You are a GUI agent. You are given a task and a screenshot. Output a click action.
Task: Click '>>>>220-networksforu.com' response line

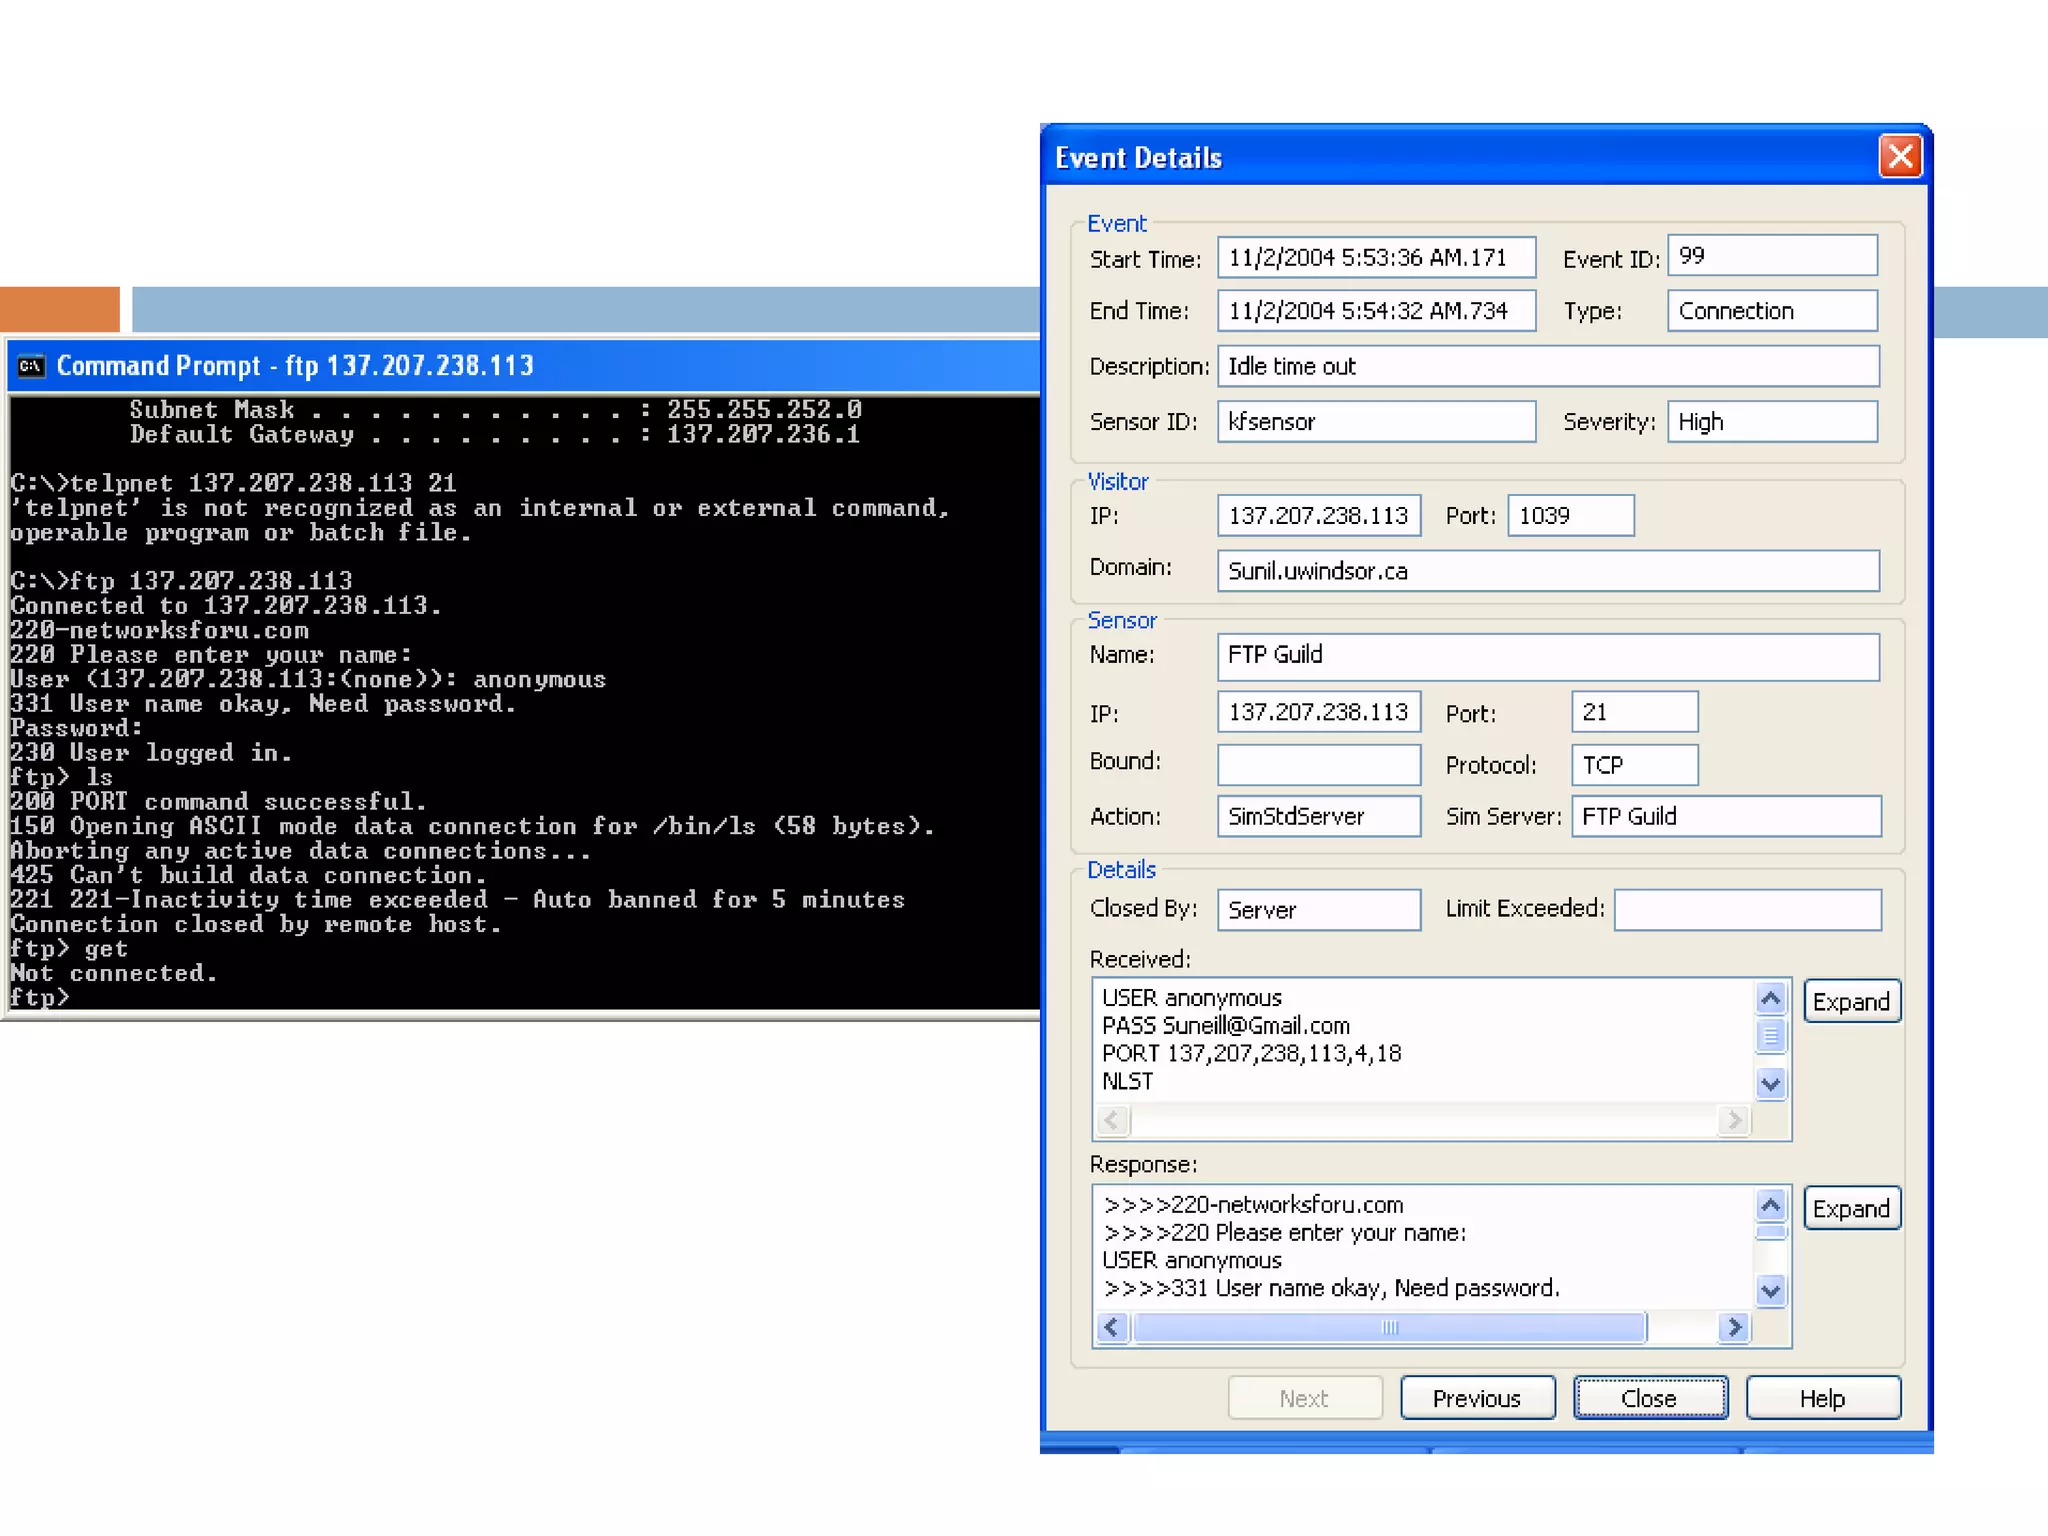1253,1205
